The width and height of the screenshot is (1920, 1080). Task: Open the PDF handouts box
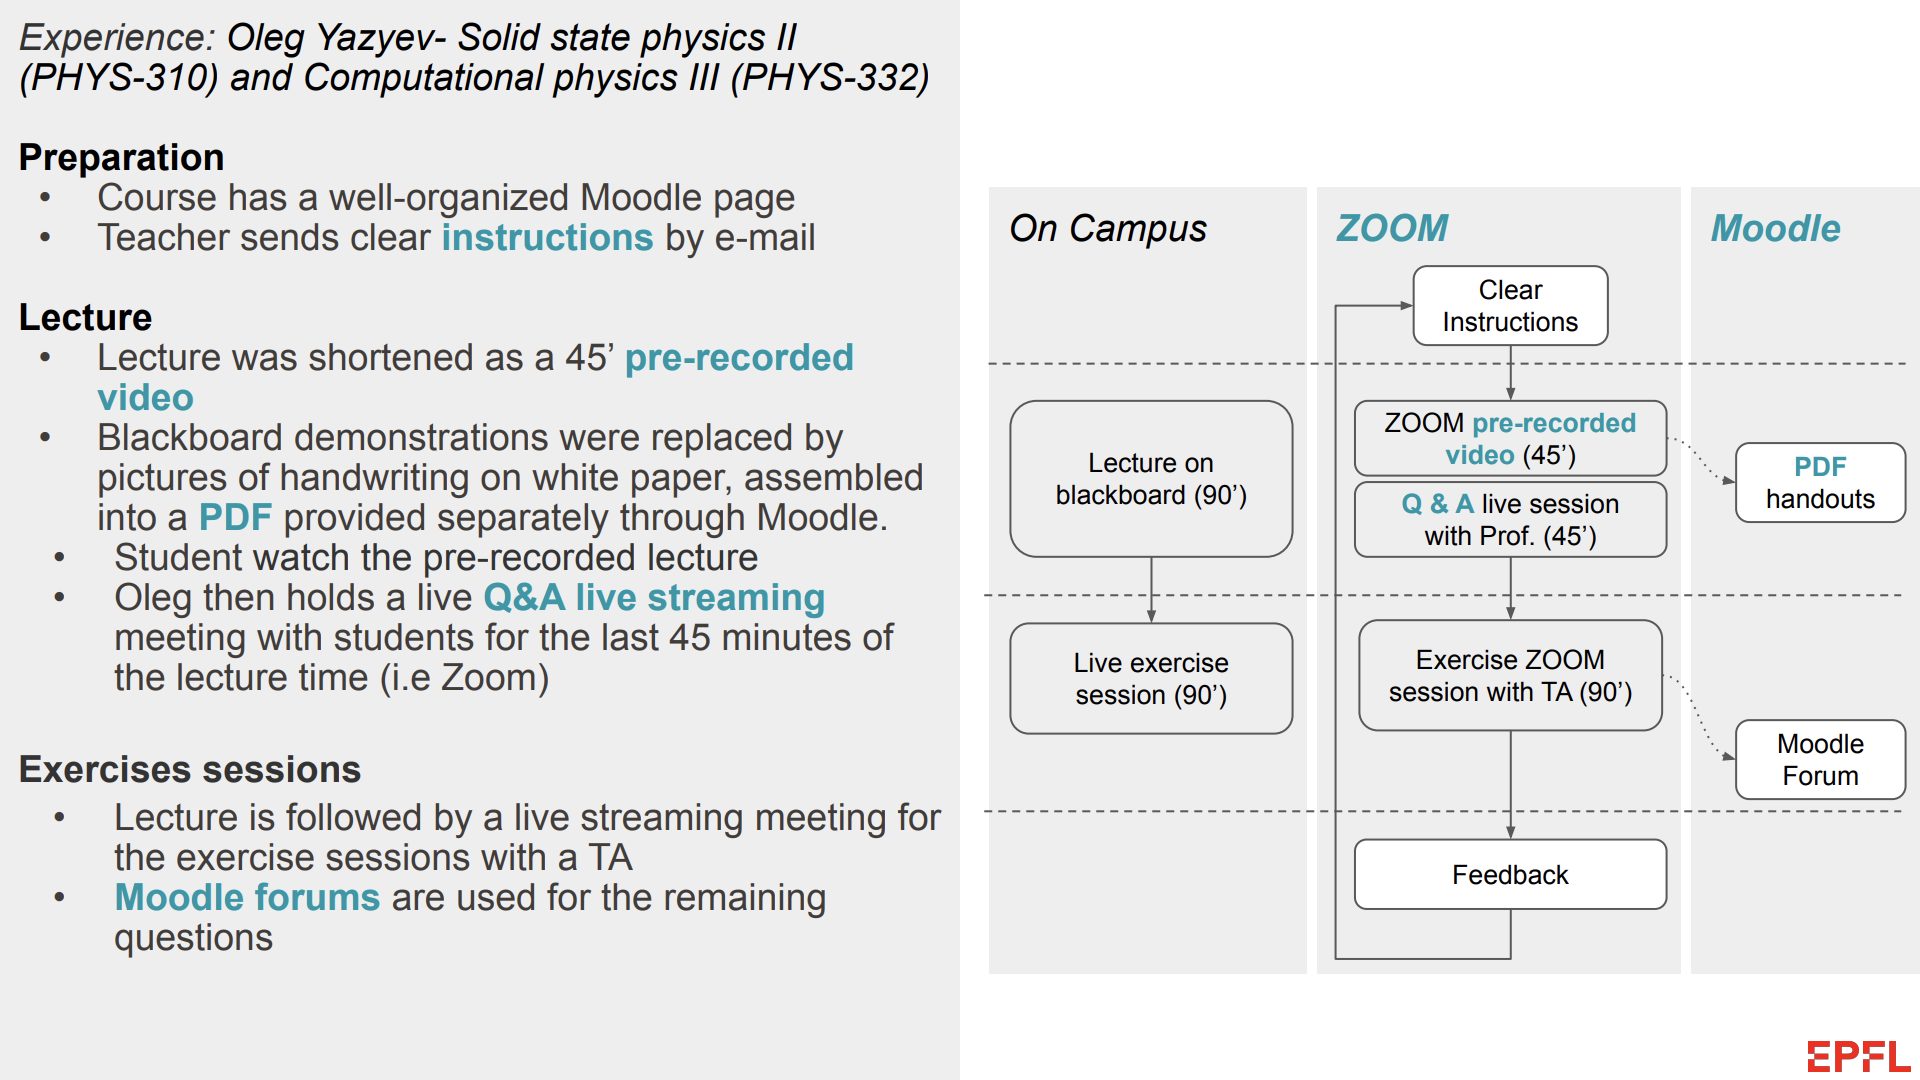tap(1820, 483)
